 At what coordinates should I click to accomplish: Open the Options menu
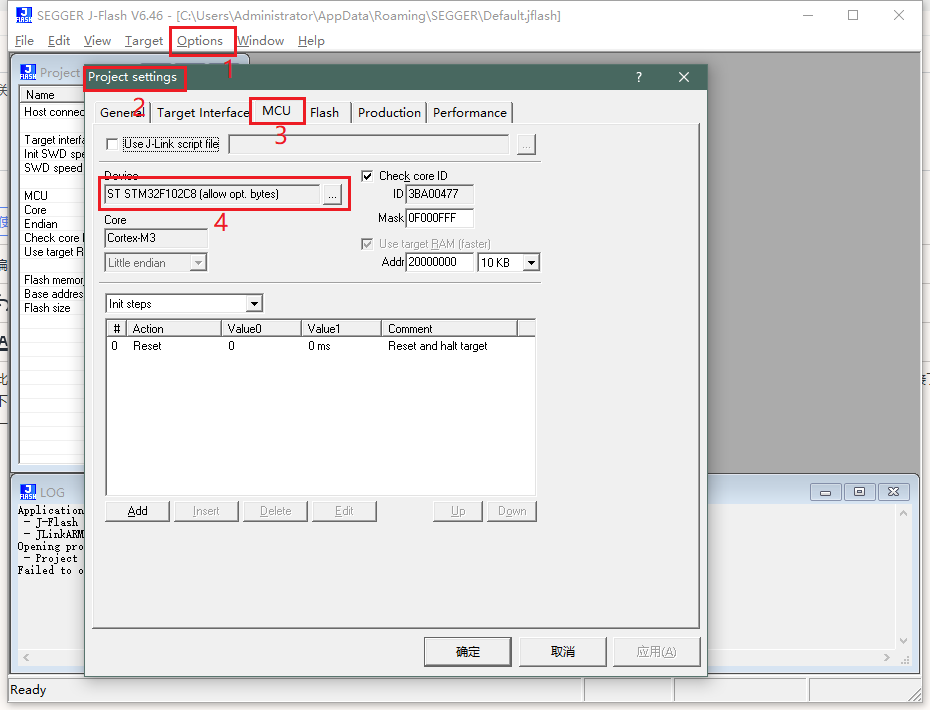200,41
